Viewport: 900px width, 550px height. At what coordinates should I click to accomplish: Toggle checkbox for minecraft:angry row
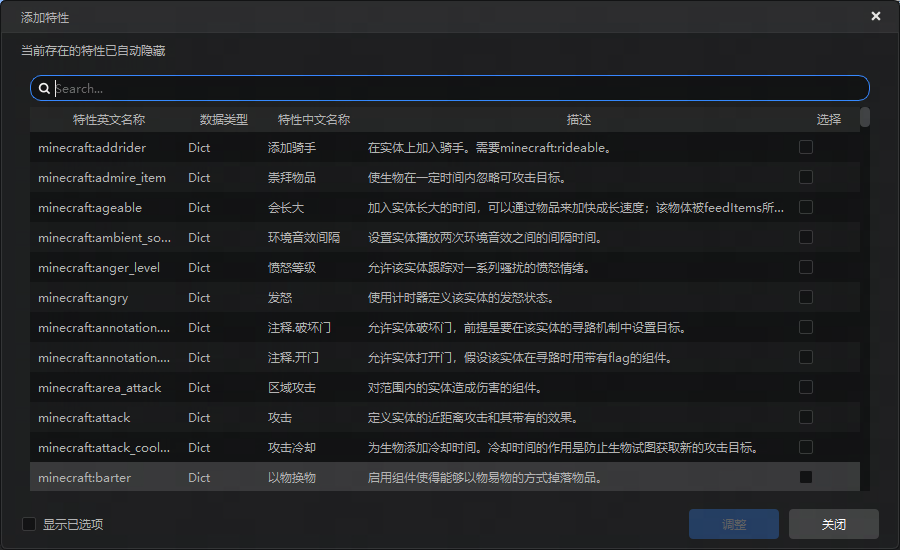805,297
